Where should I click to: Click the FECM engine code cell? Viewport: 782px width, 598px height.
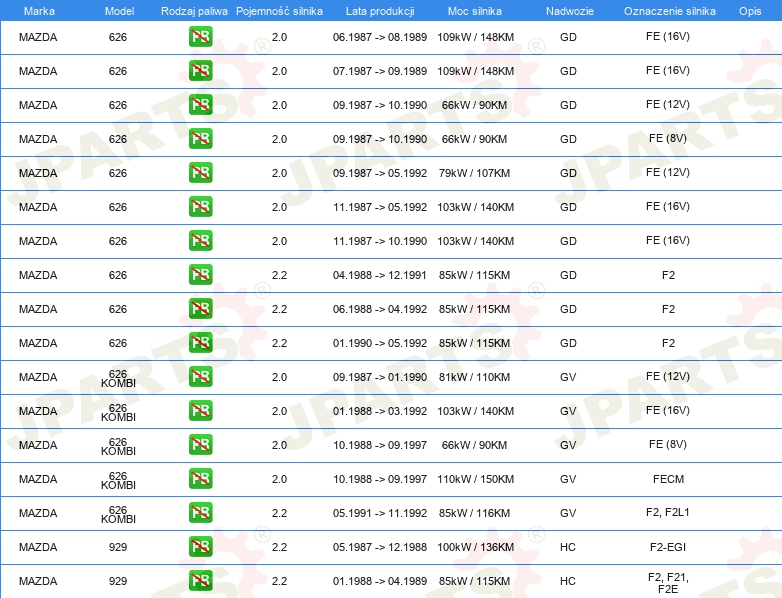668,479
